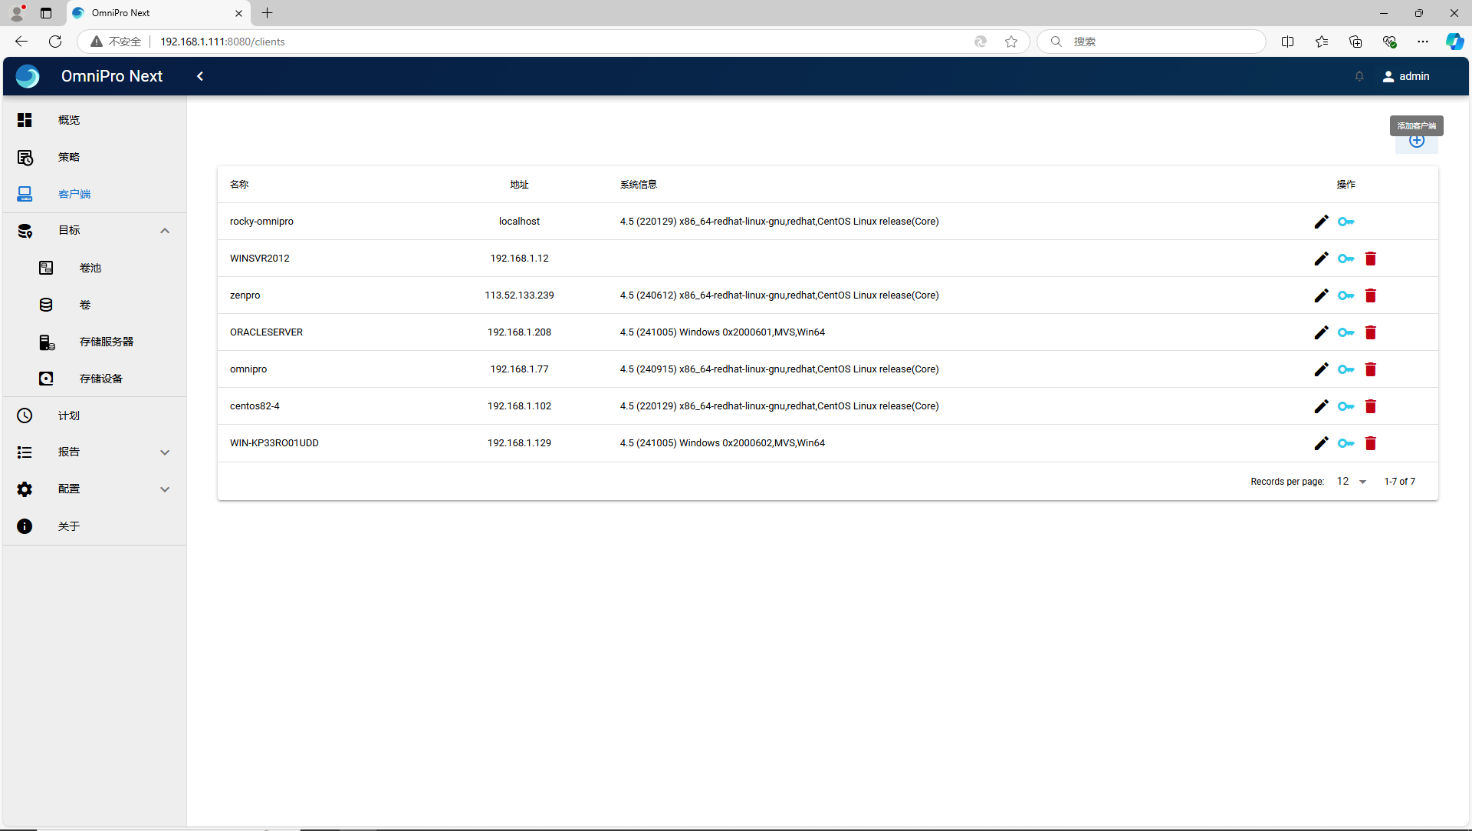Expand the 配置 sidebar menu
Screen dimensions: 1472x831
165,489
